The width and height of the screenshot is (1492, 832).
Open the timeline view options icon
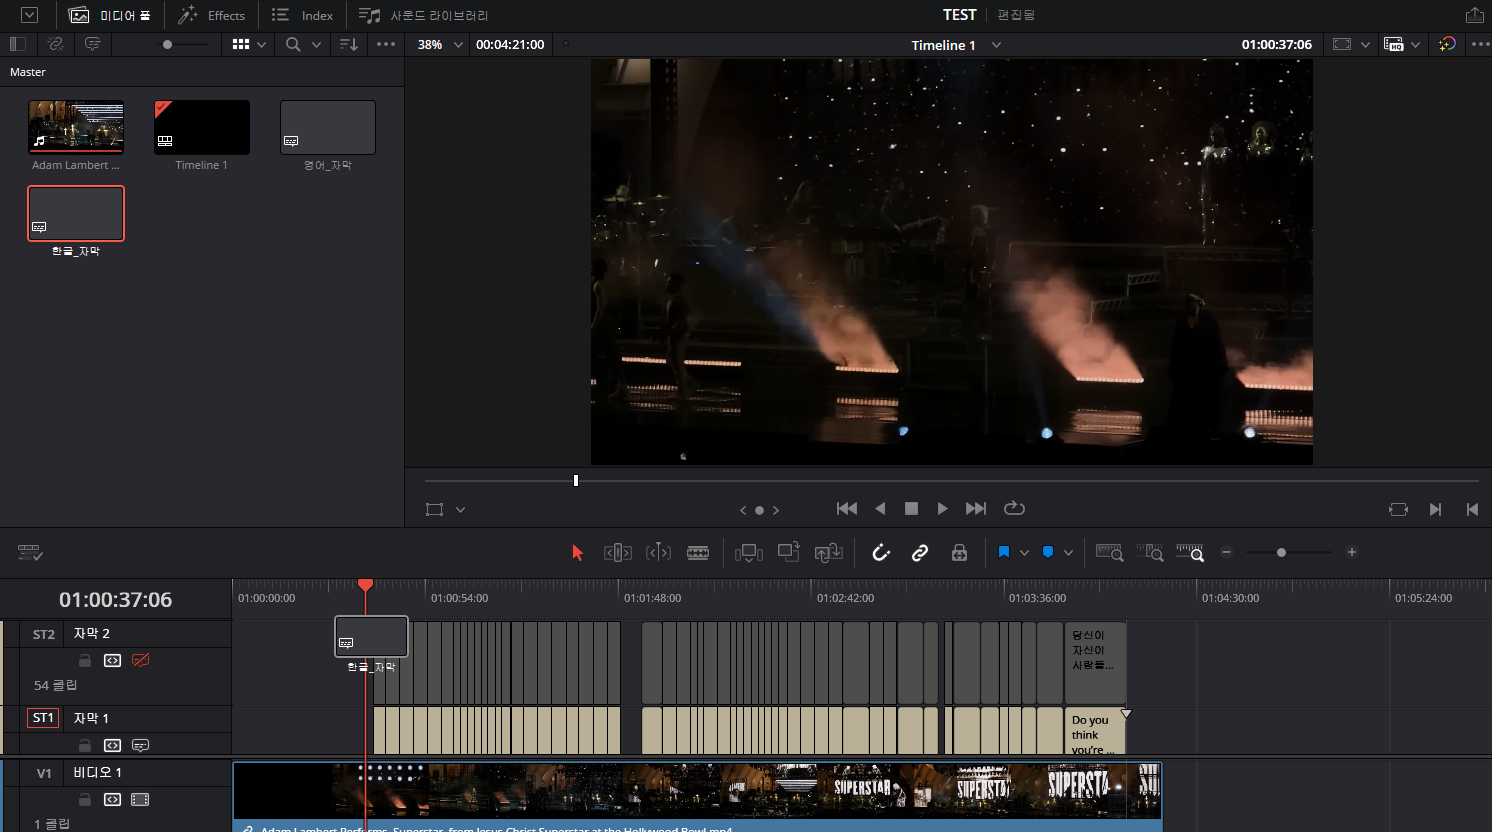(30, 553)
